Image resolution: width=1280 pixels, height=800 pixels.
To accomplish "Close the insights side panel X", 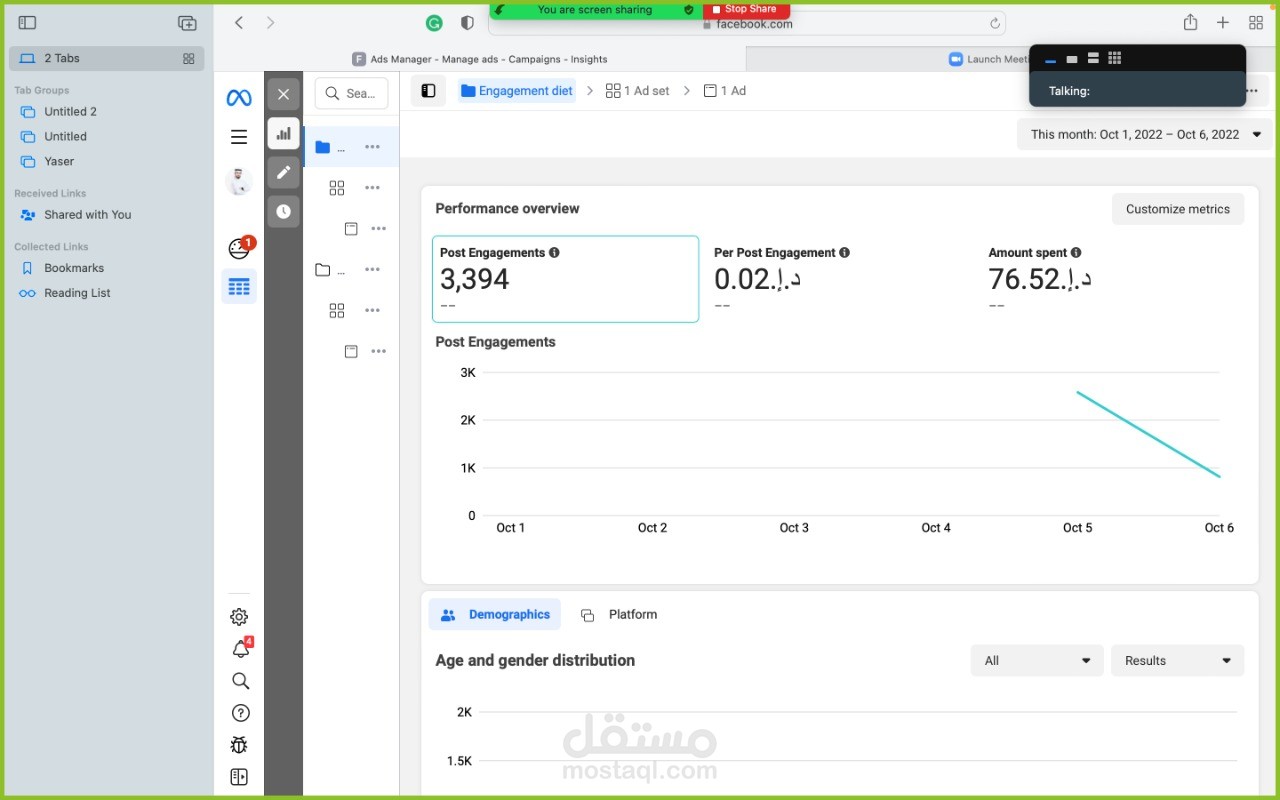I will pyautogui.click(x=284, y=94).
